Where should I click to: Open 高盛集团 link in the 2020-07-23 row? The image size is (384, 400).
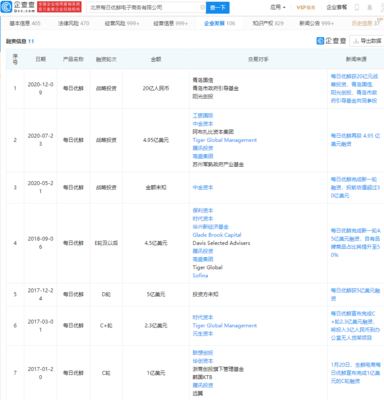[x=203, y=156]
